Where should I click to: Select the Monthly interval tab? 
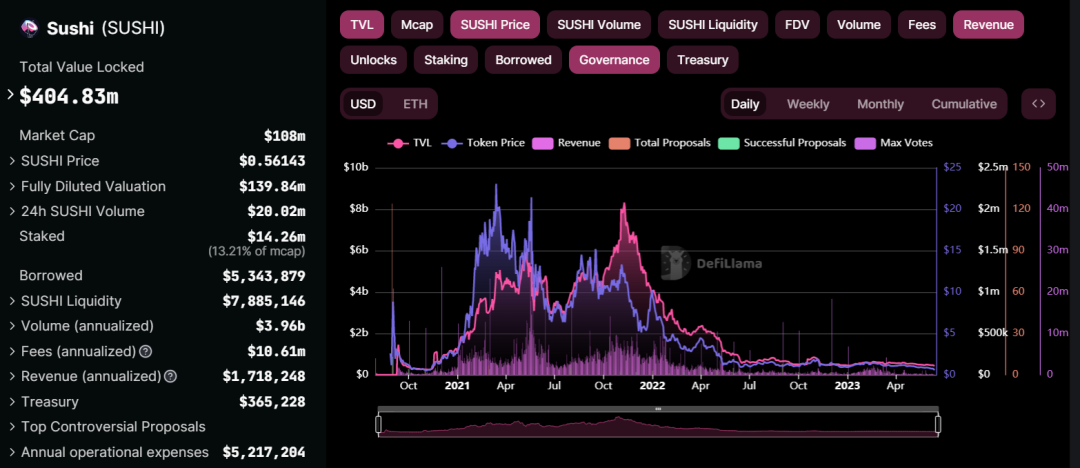(880, 104)
